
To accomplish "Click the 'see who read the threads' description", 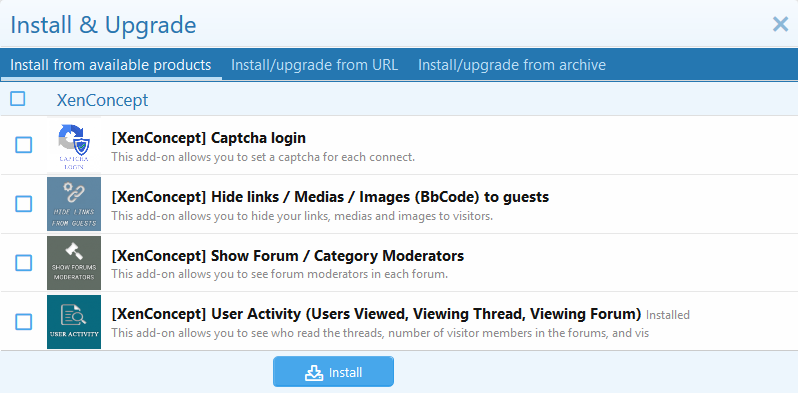I will tap(380, 333).
